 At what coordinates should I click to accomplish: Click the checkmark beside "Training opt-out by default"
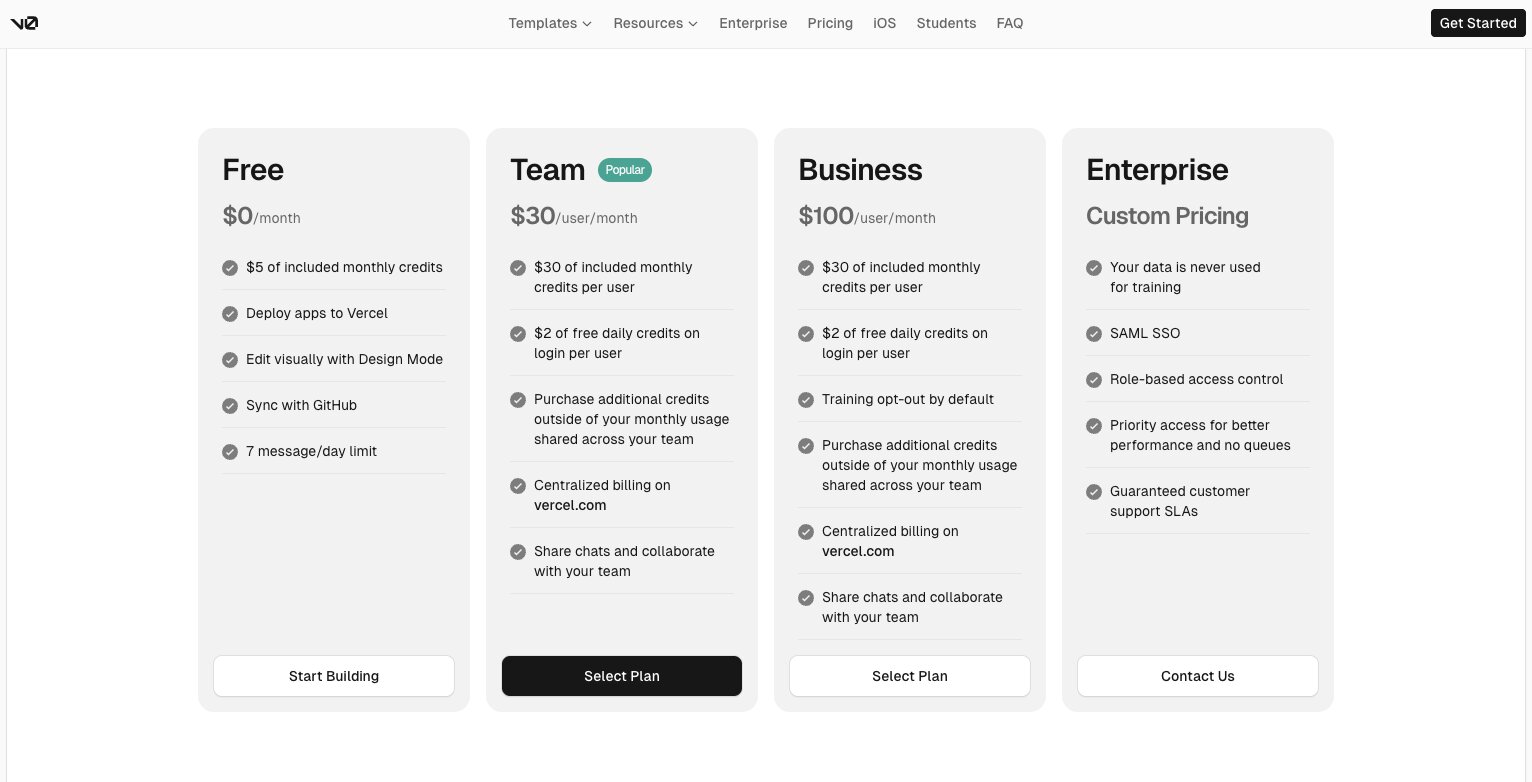click(806, 400)
